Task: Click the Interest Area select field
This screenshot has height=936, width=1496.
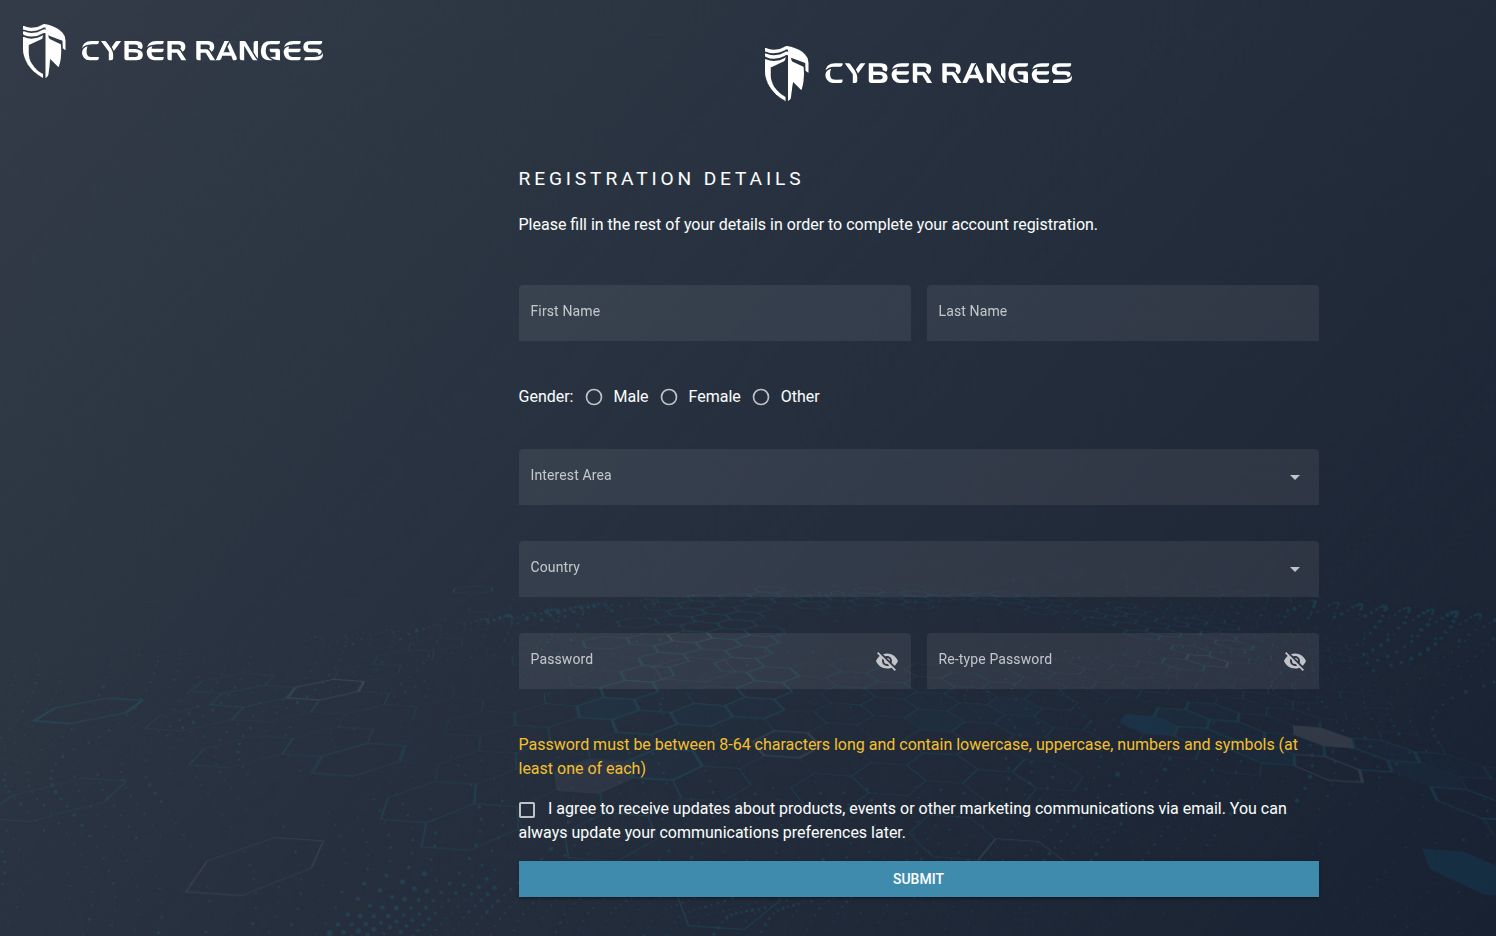Action: point(918,477)
